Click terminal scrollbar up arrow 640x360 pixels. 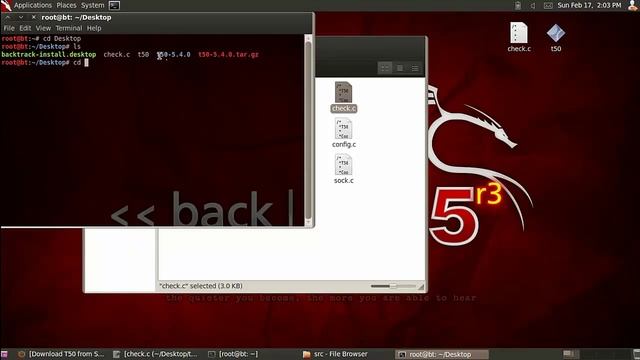click(308, 39)
